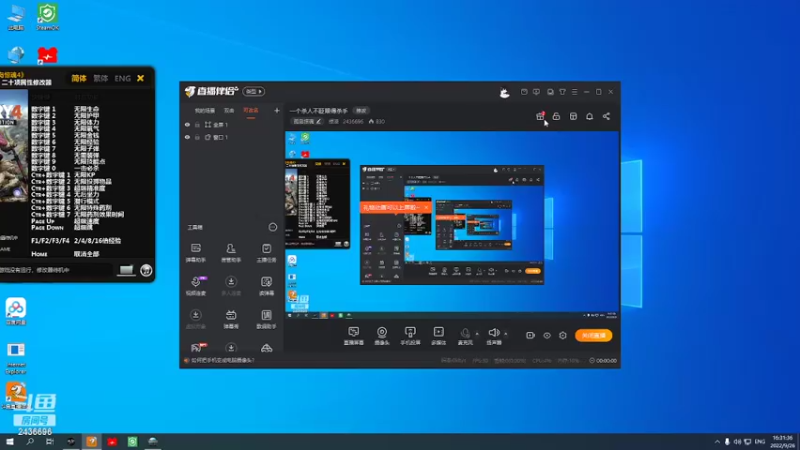The width and height of the screenshot is (800, 450).
Task: Open the camera-to-phone help tip link
Action: 223,360
